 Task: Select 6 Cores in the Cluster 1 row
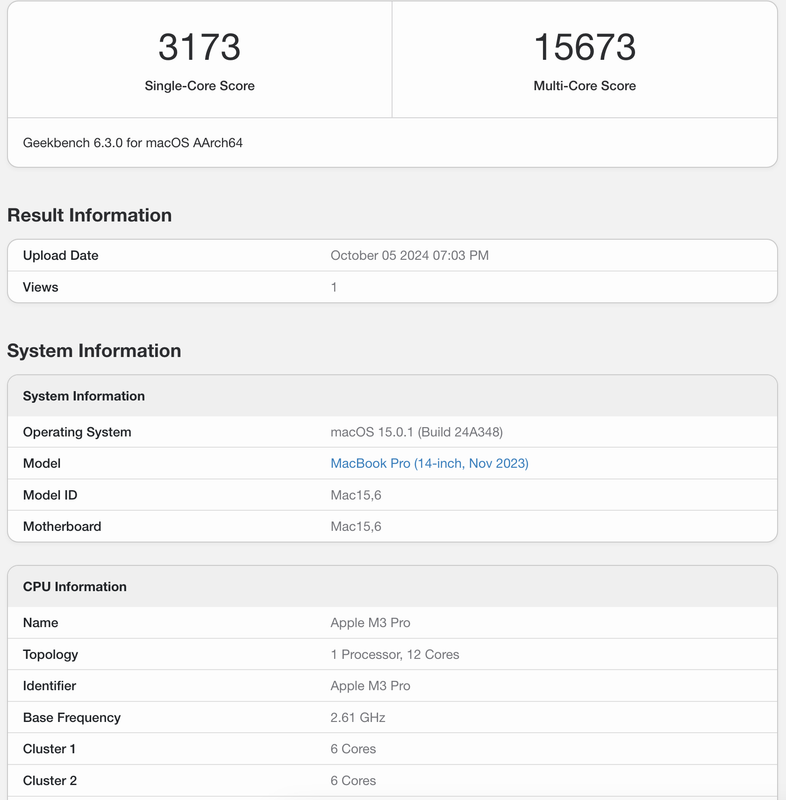point(353,749)
